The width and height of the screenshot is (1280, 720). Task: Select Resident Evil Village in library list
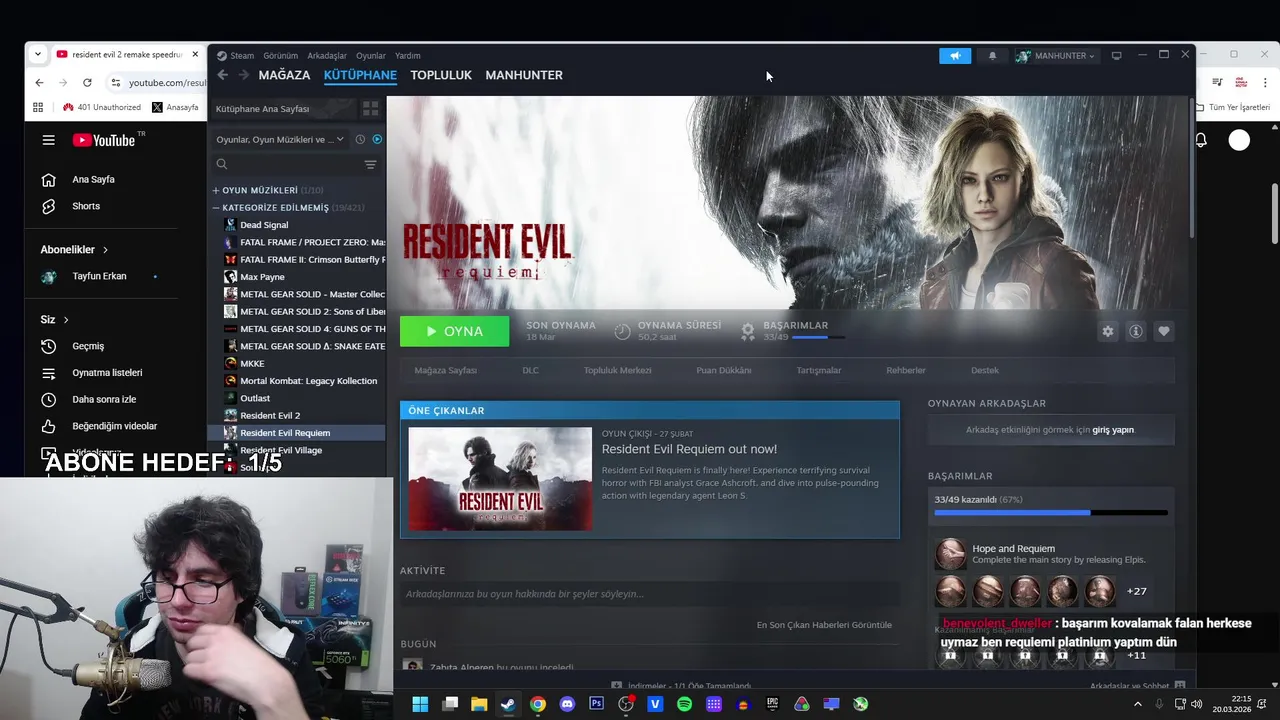281,450
